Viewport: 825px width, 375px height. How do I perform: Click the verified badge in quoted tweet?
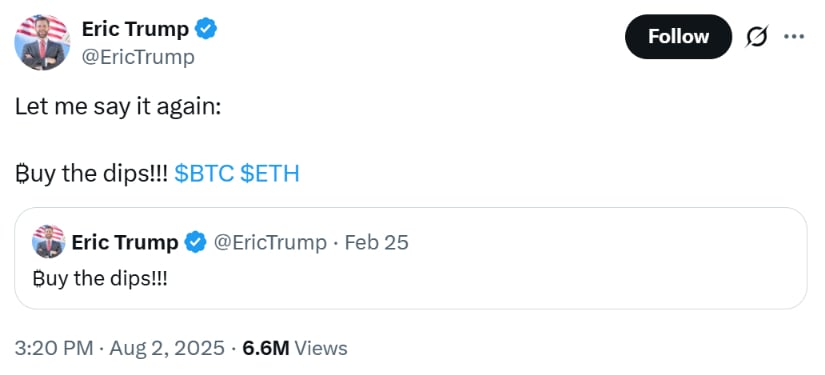(196, 242)
